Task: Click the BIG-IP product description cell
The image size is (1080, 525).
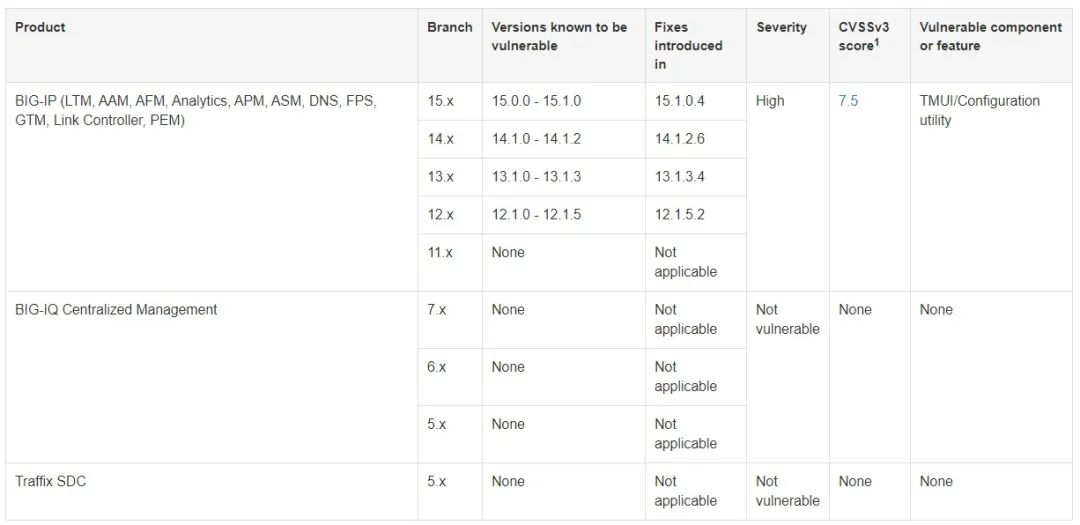Action: tap(196, 110)
